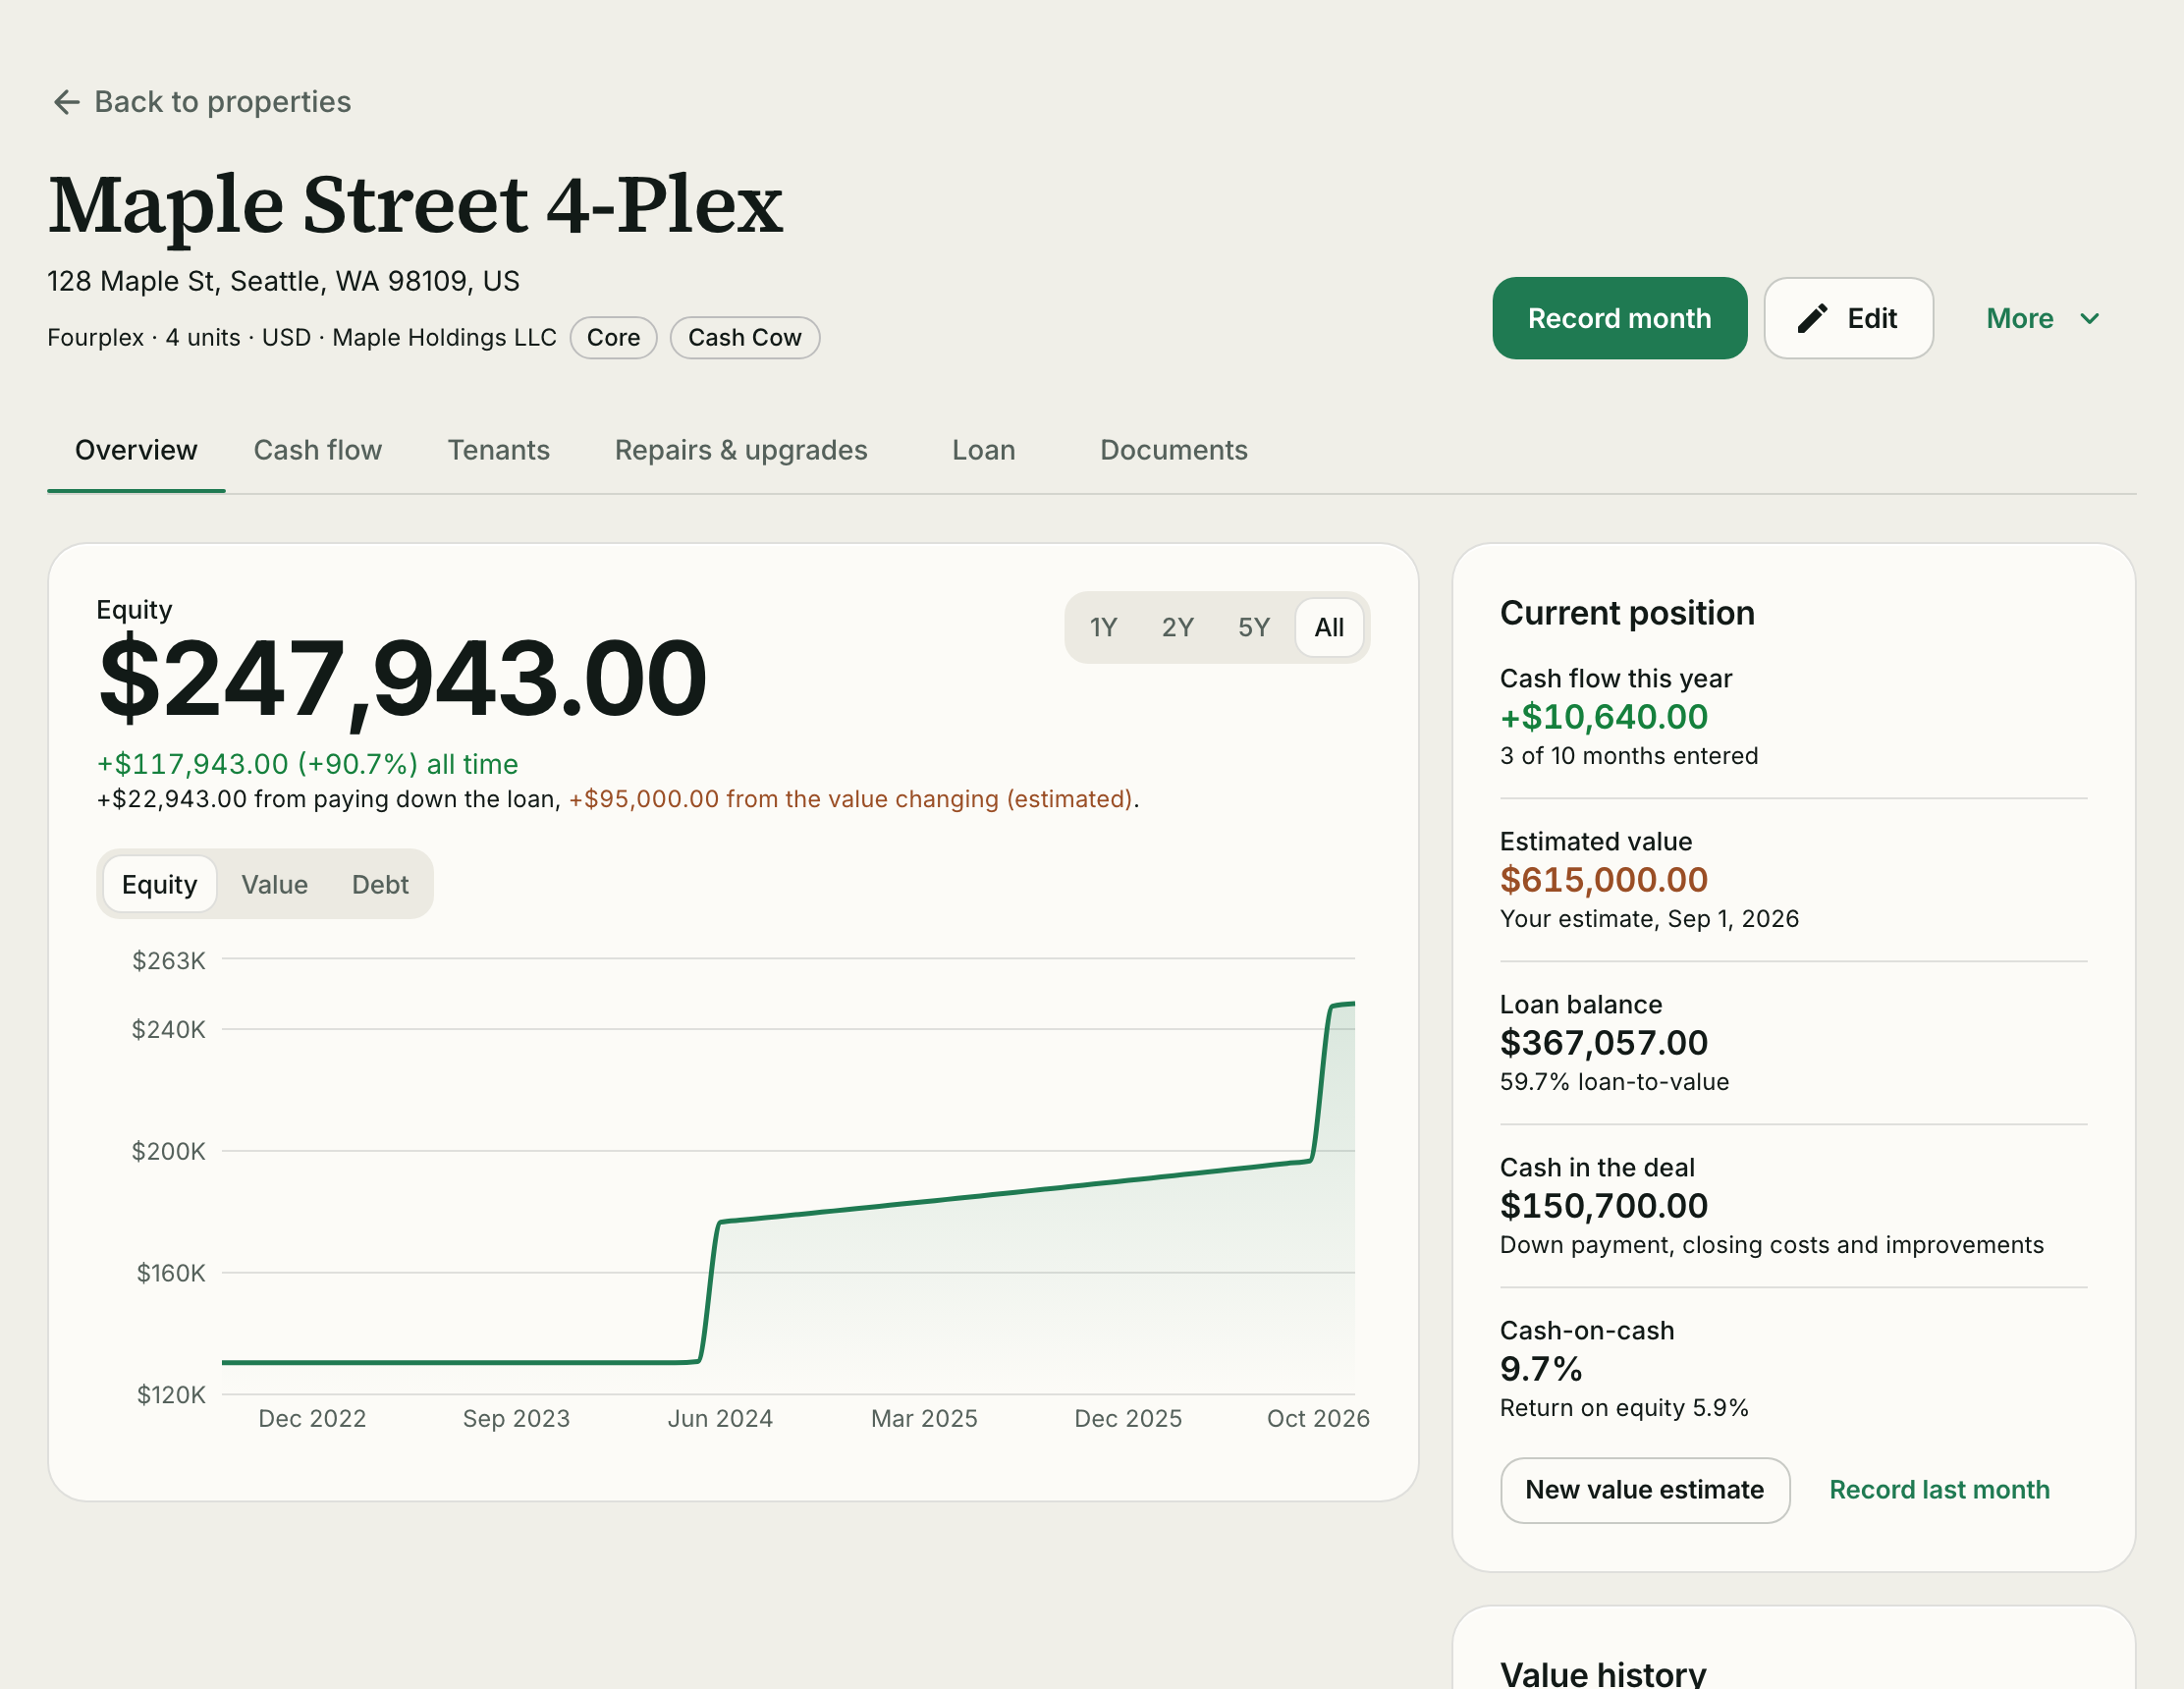
Task: Click the $367,057.00 loan balance
Action: click(x=1604, y=1043)
